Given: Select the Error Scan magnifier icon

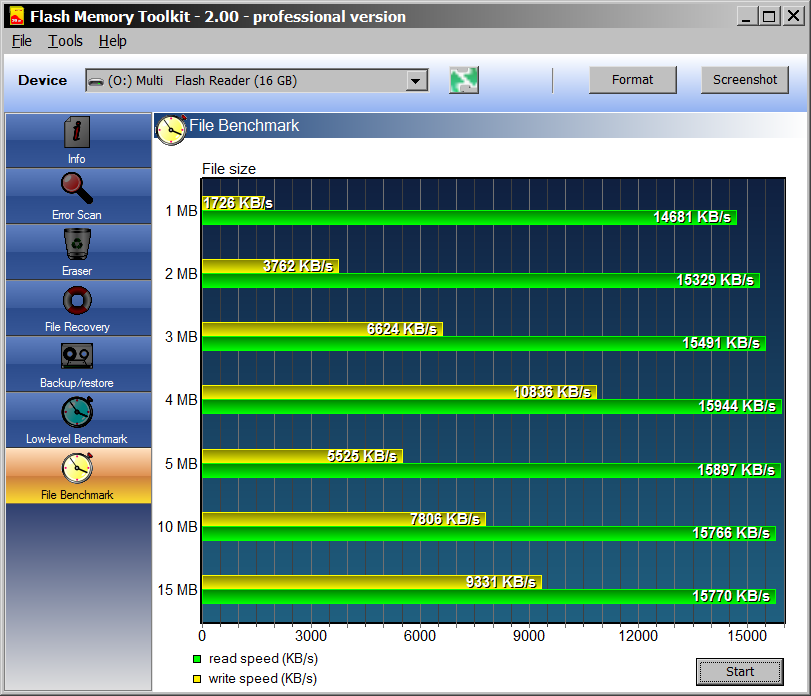Looking at the screenshot, I should click(77, 189).
